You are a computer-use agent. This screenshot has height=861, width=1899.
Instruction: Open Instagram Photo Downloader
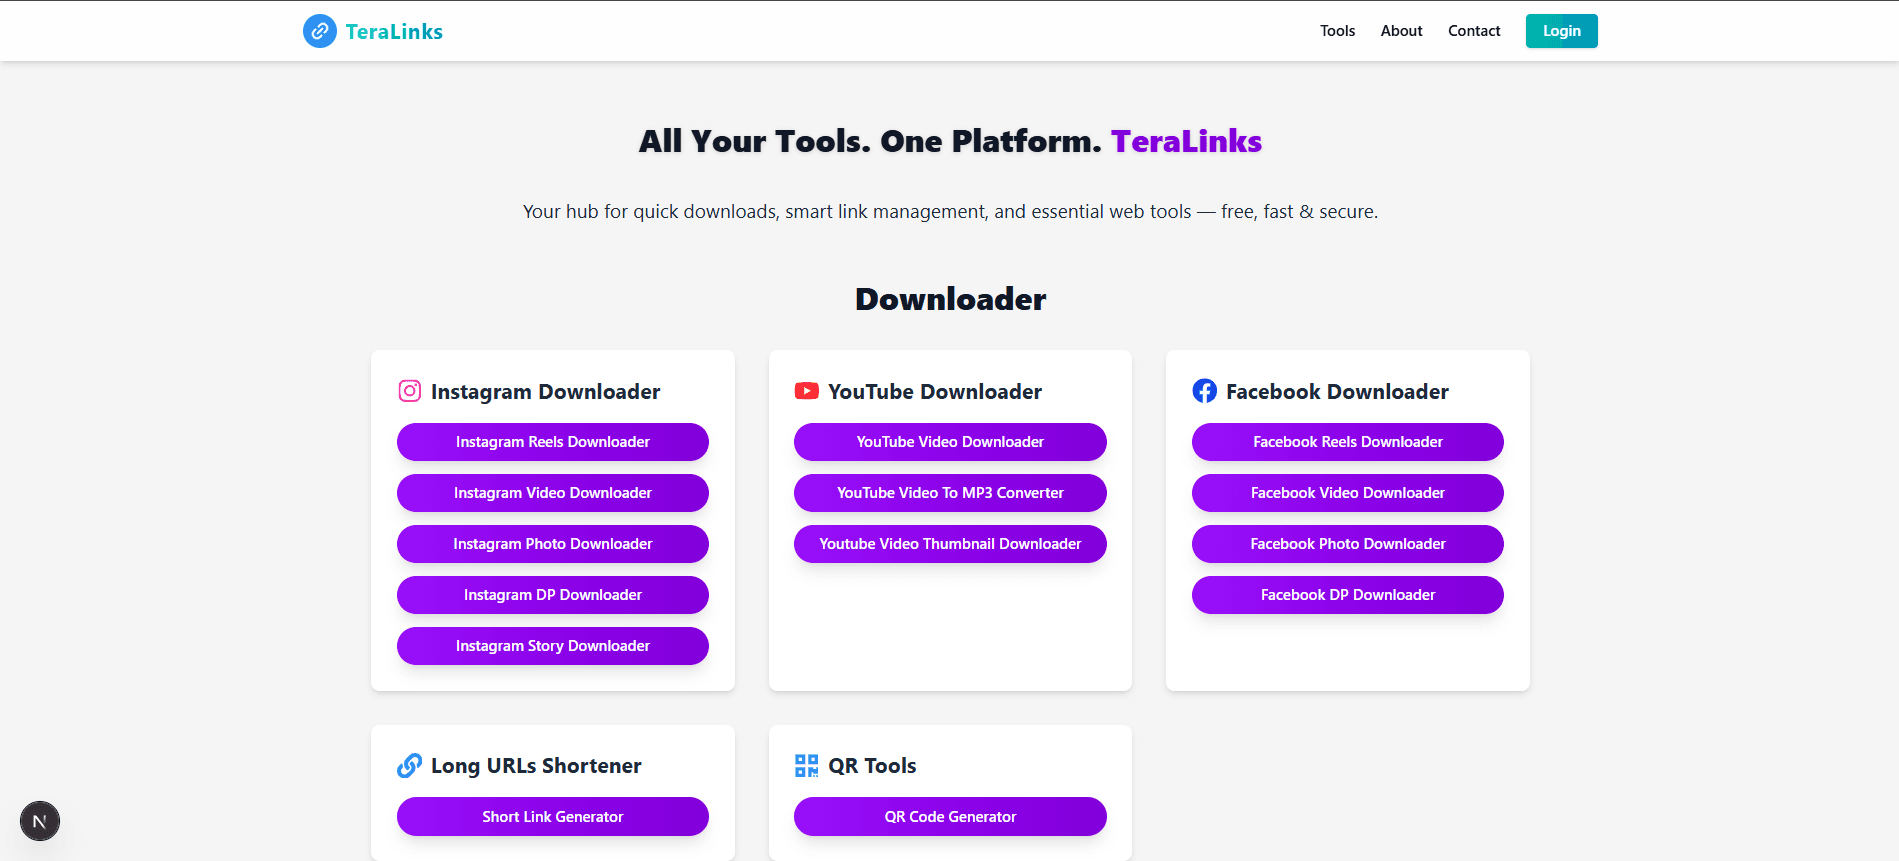click(553, 544)
